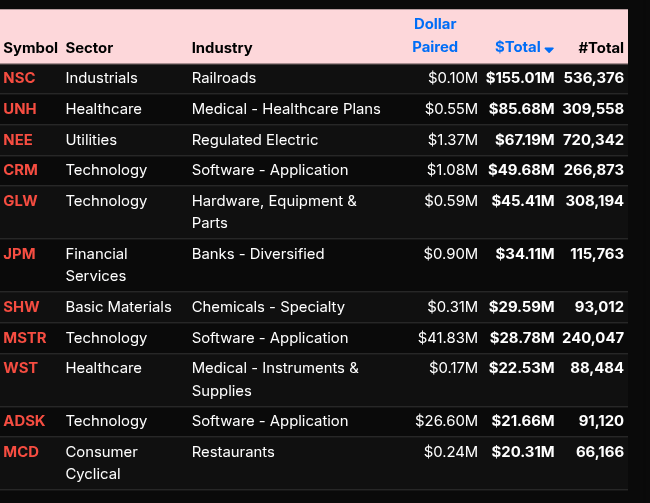Open the SHW ticker link
This screenshot has height=503, width=650.
21,307
